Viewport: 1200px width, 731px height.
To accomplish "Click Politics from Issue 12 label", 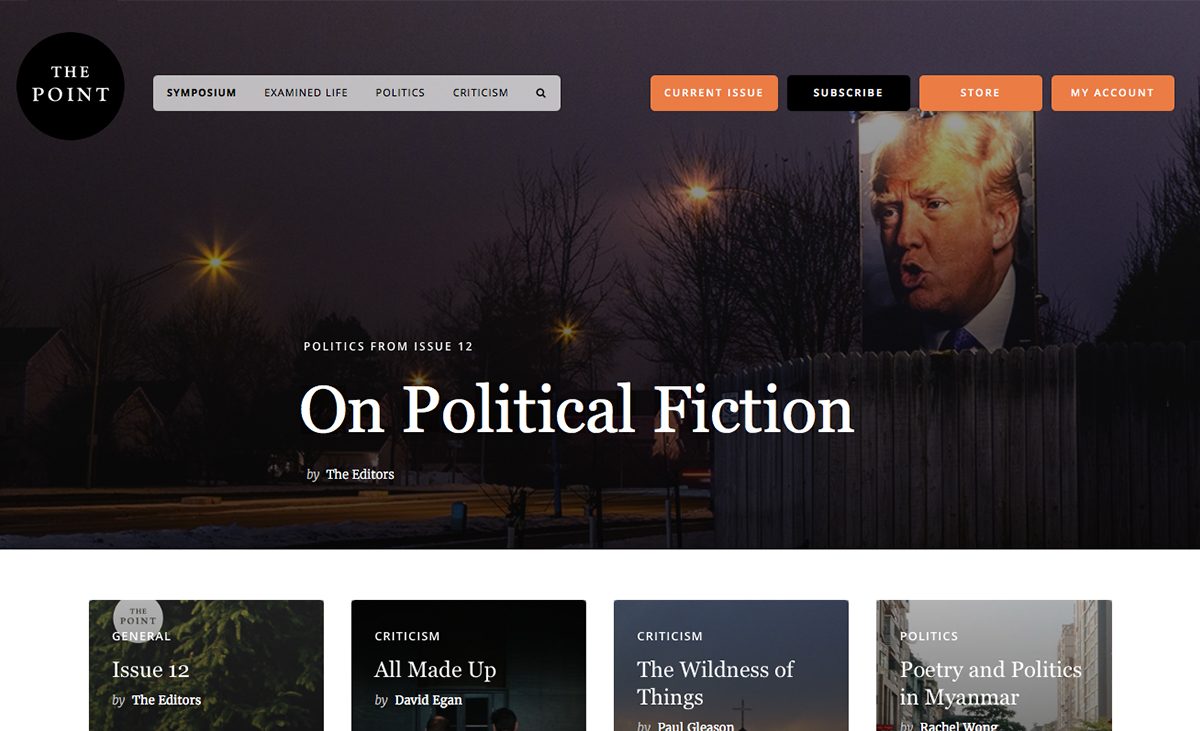I will click(x=388, y=346).
